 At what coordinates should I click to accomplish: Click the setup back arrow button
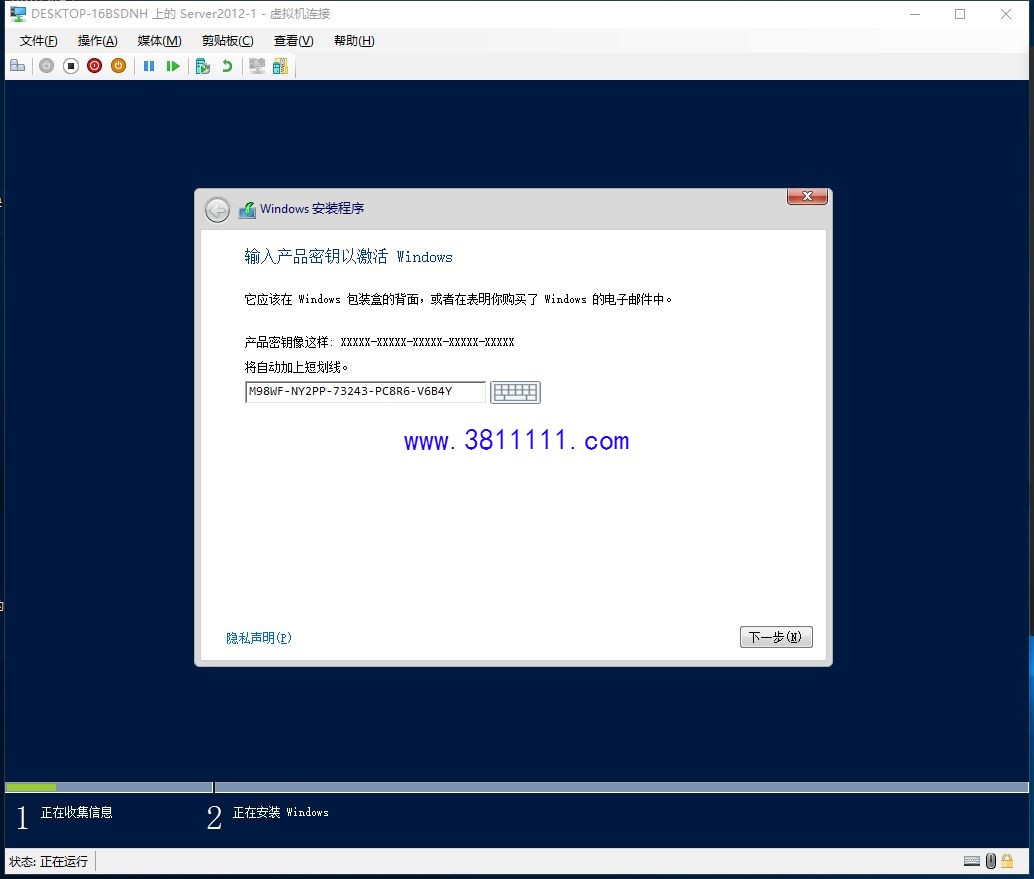point(217,210)
